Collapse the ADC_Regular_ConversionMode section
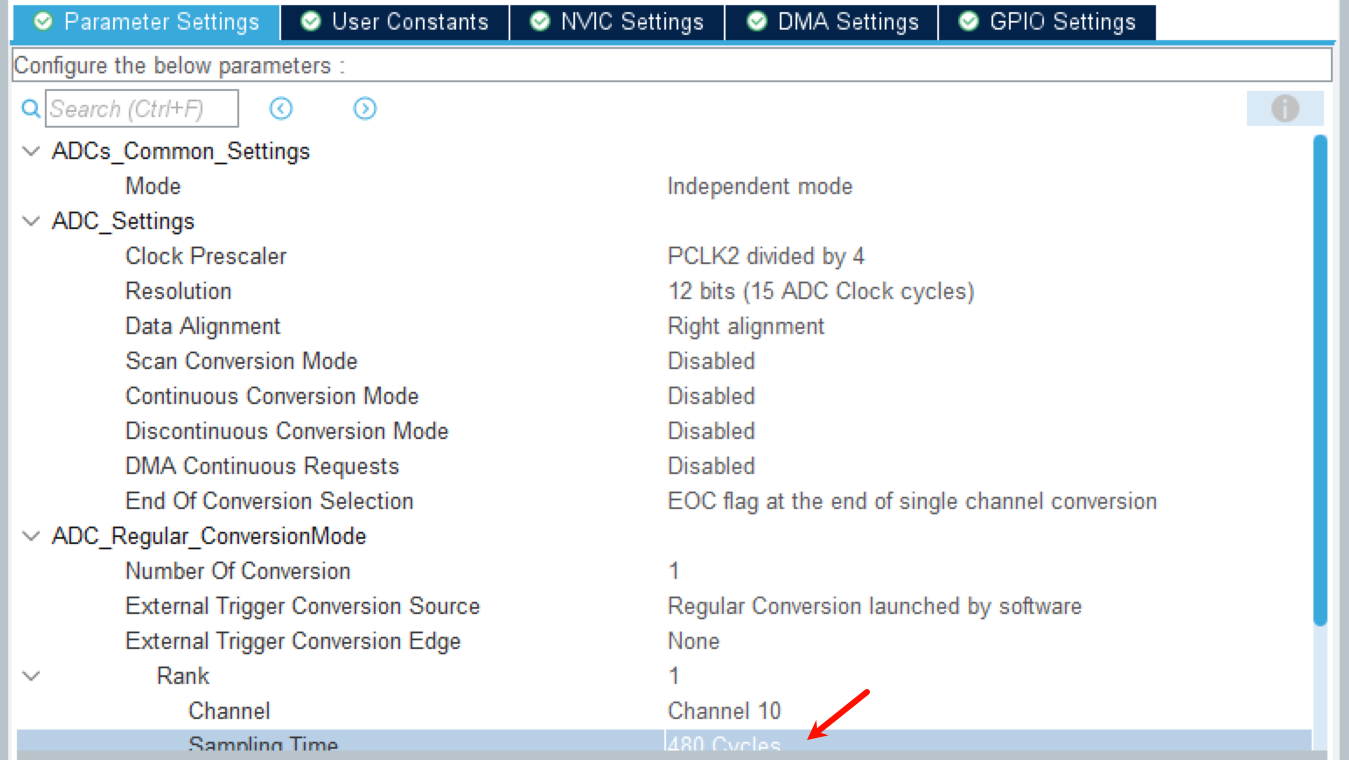This screenshot has height=760, width=1349. tap(31, 537)
